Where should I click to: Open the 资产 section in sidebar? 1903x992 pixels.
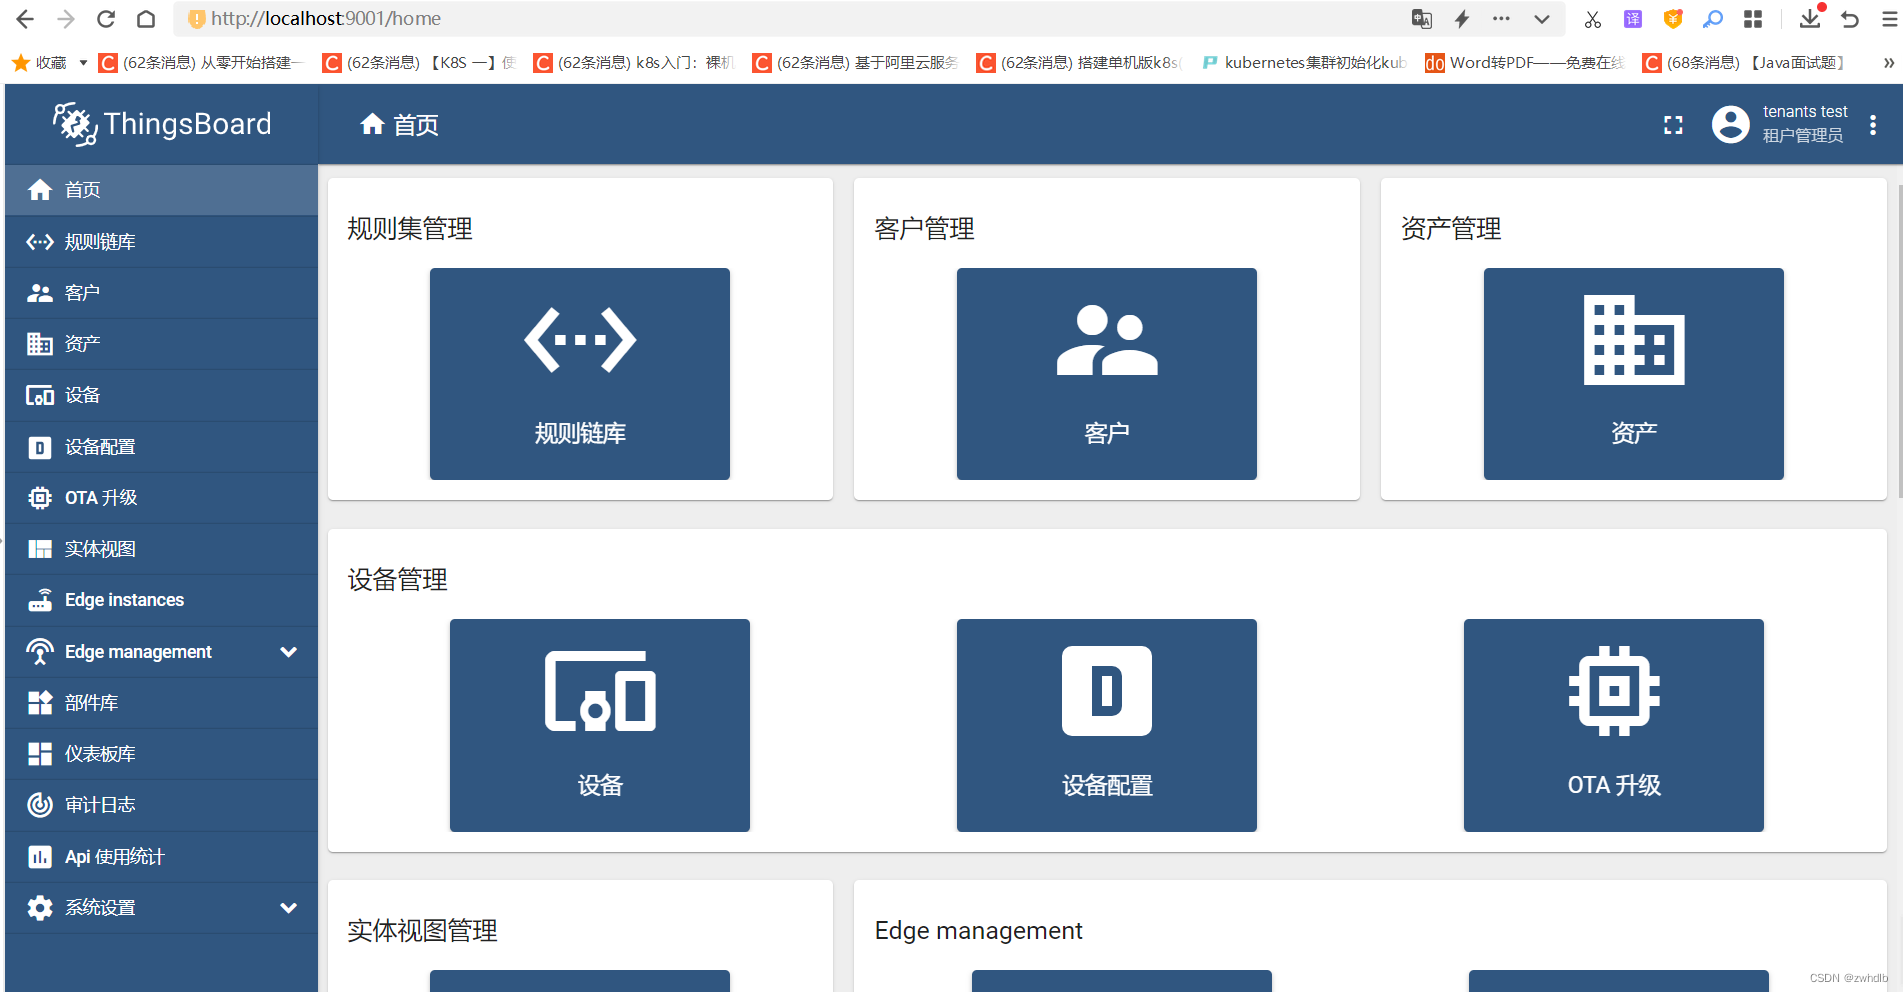coord(81,343)
